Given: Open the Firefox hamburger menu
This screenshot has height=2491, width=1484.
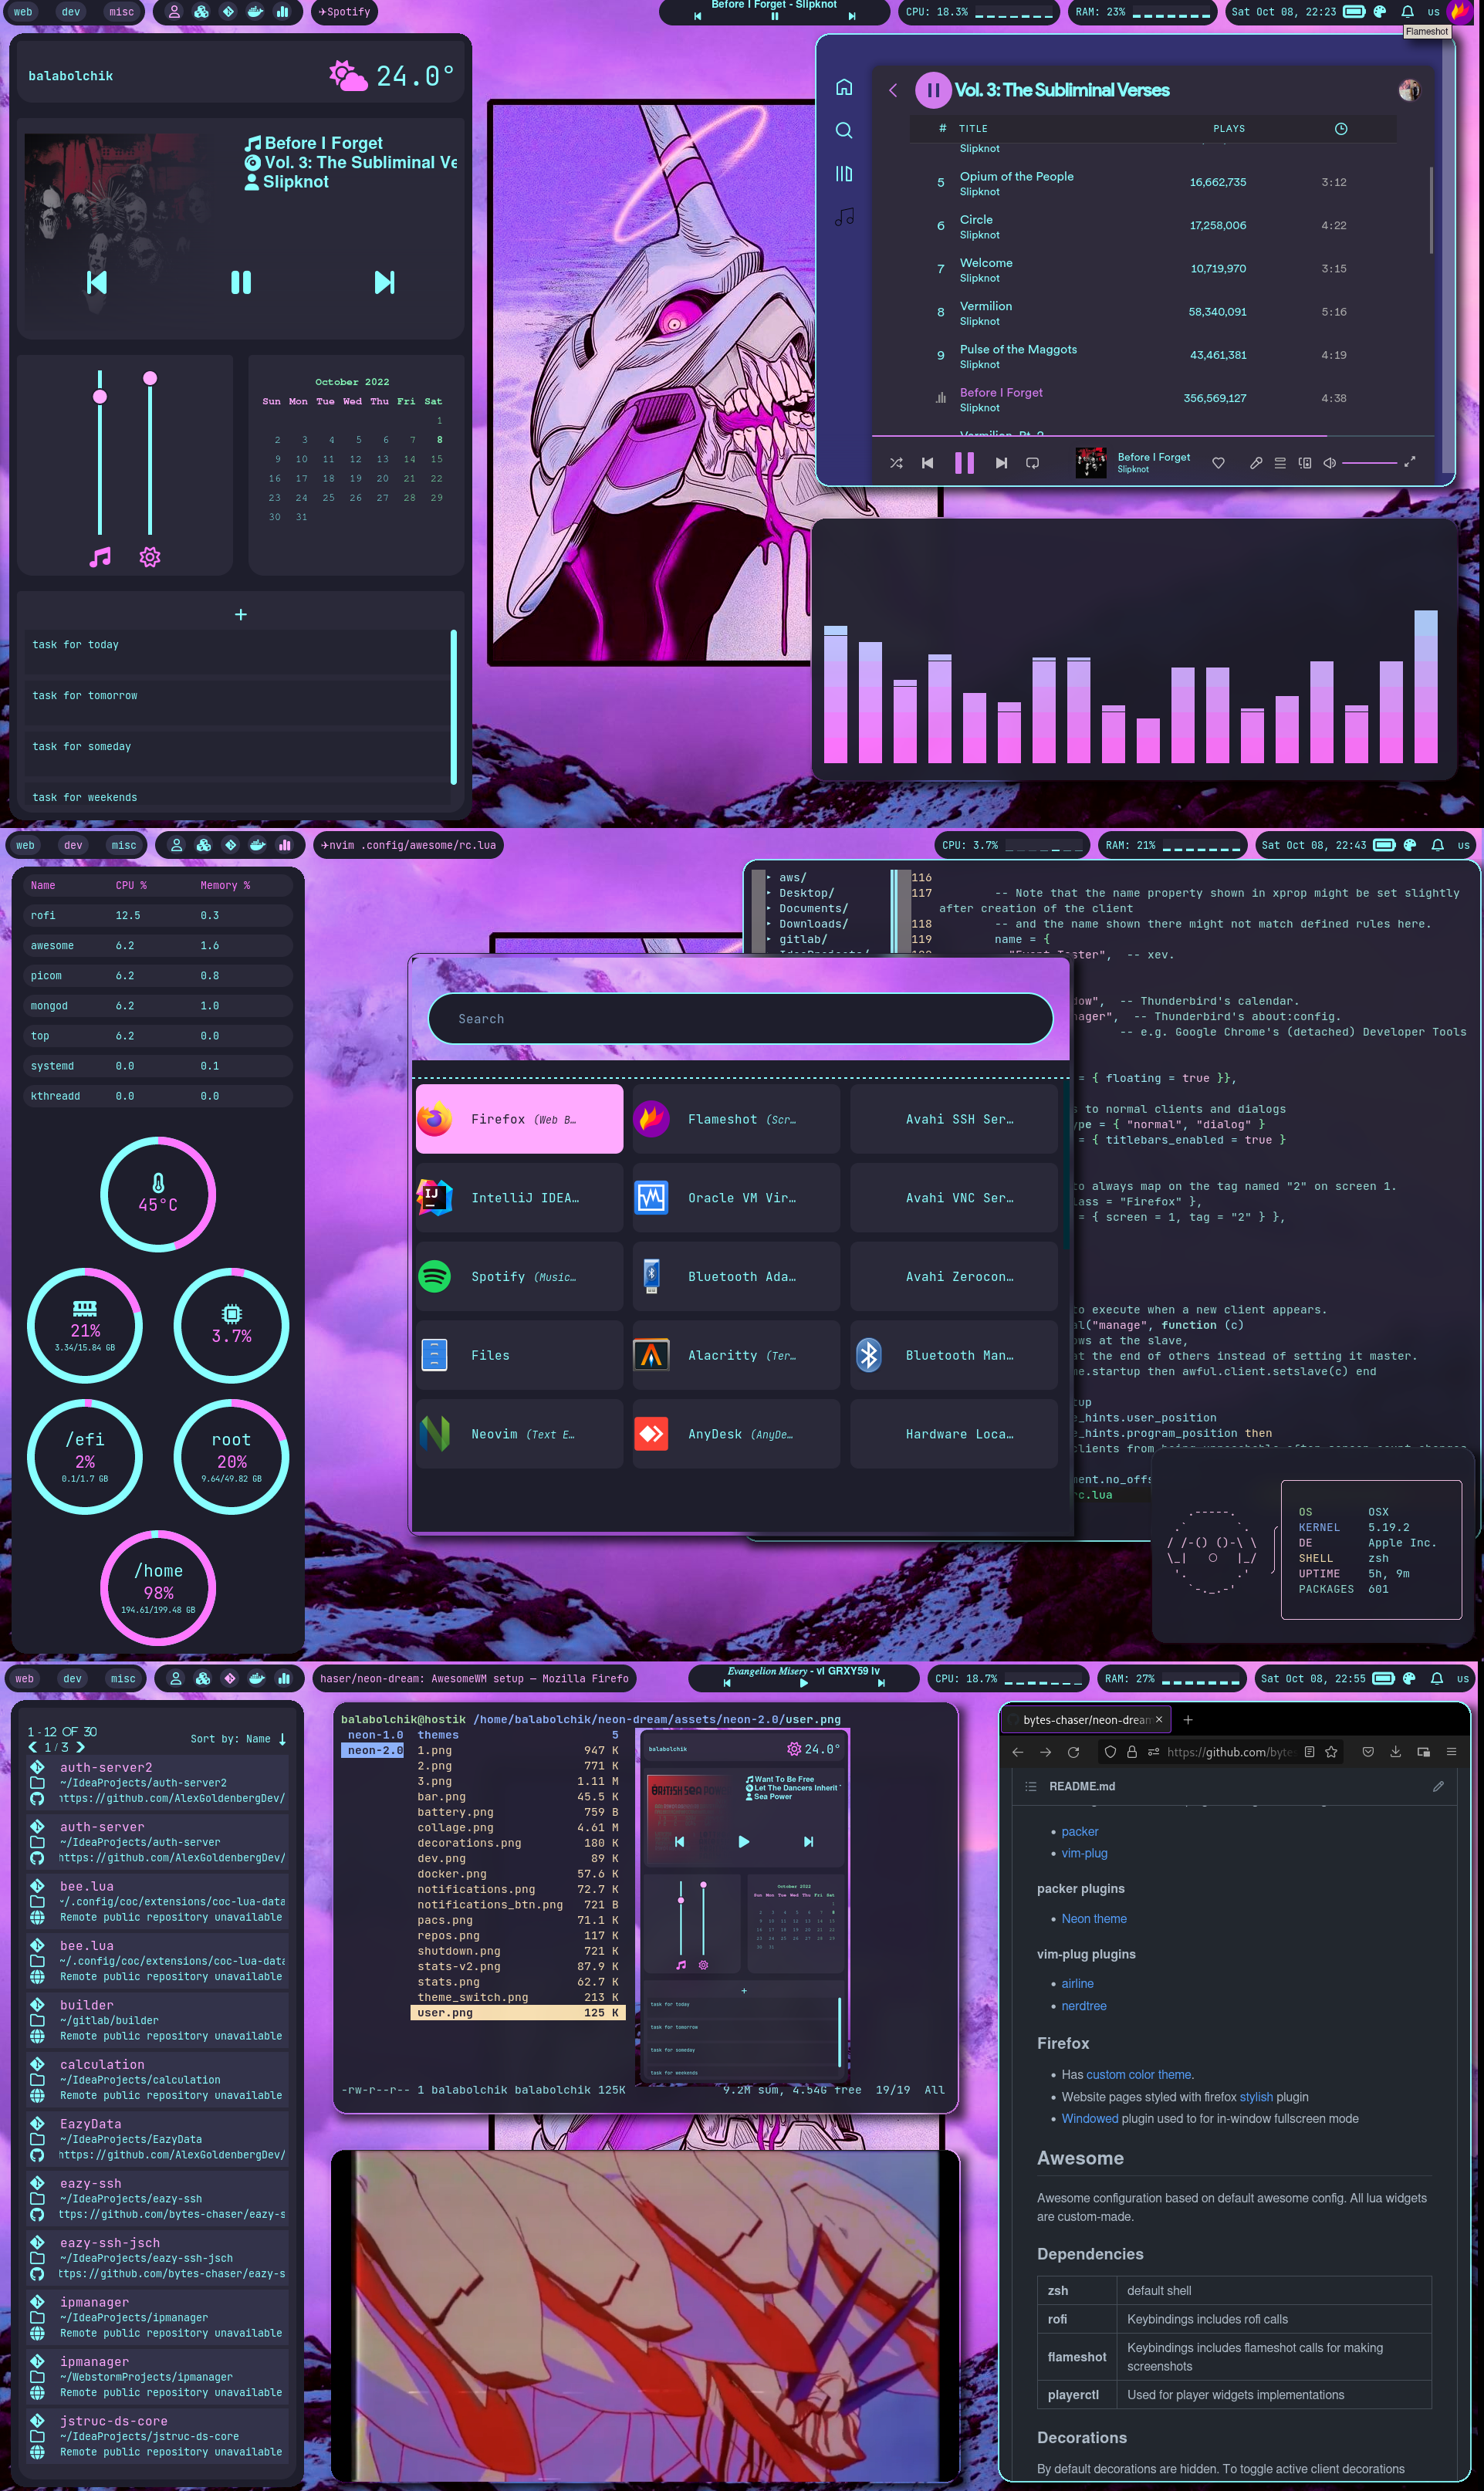Looking at the screenshot, I should point(1451,1752).
